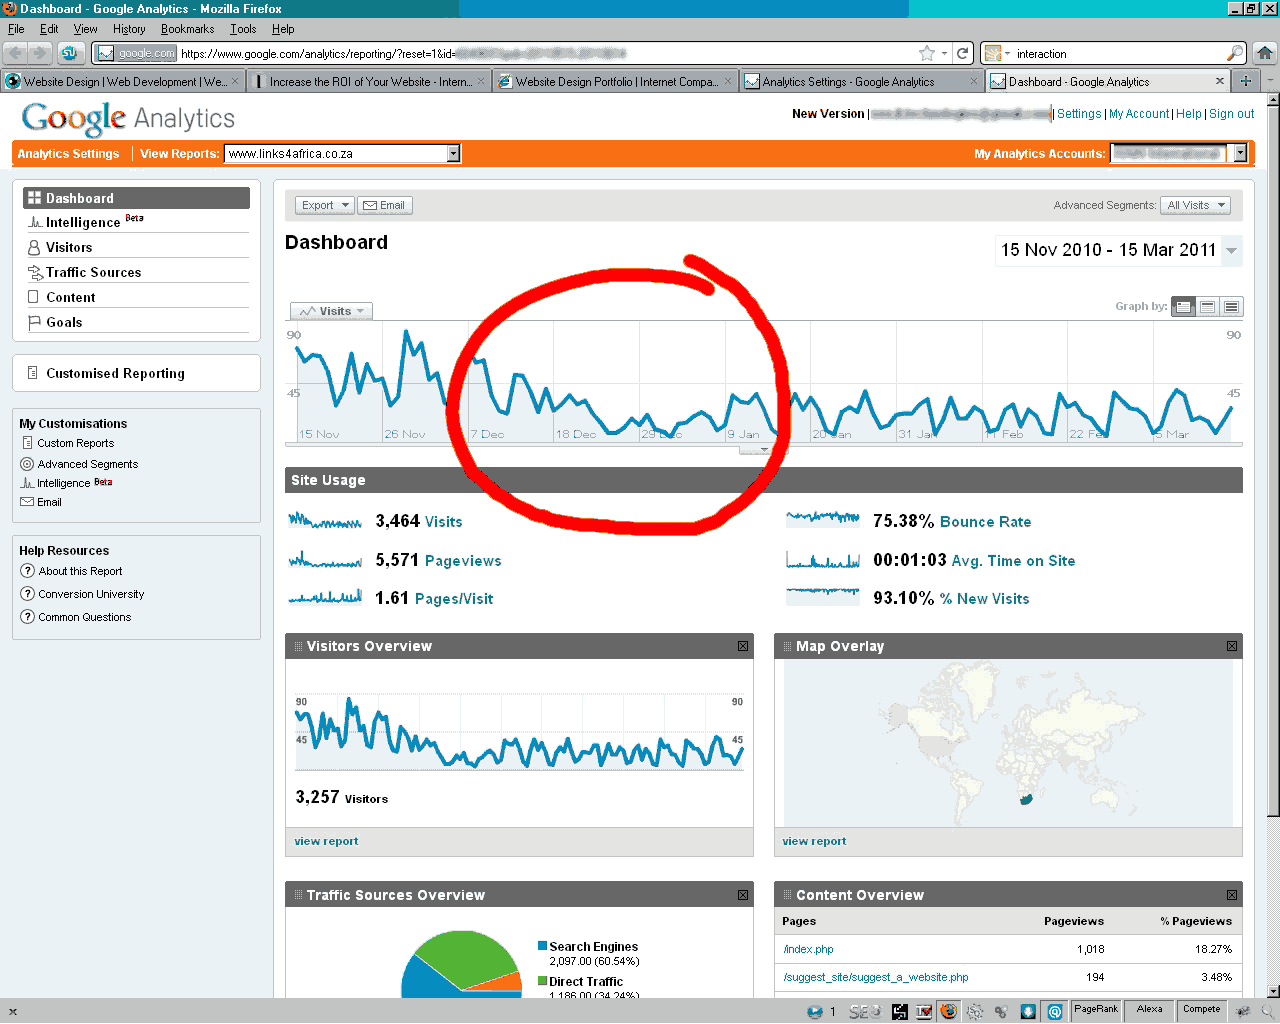Close the Dashboard - Google Analytics tab
The width and height of the screenshot is (1280, 1024).
[x=1220, y=81]
